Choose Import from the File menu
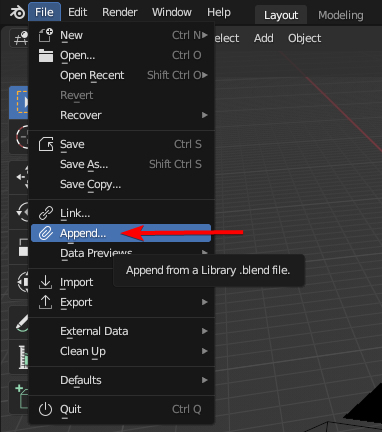Viewport: 382px width, 432px height. pyautogui.click(x=121, y=282)
